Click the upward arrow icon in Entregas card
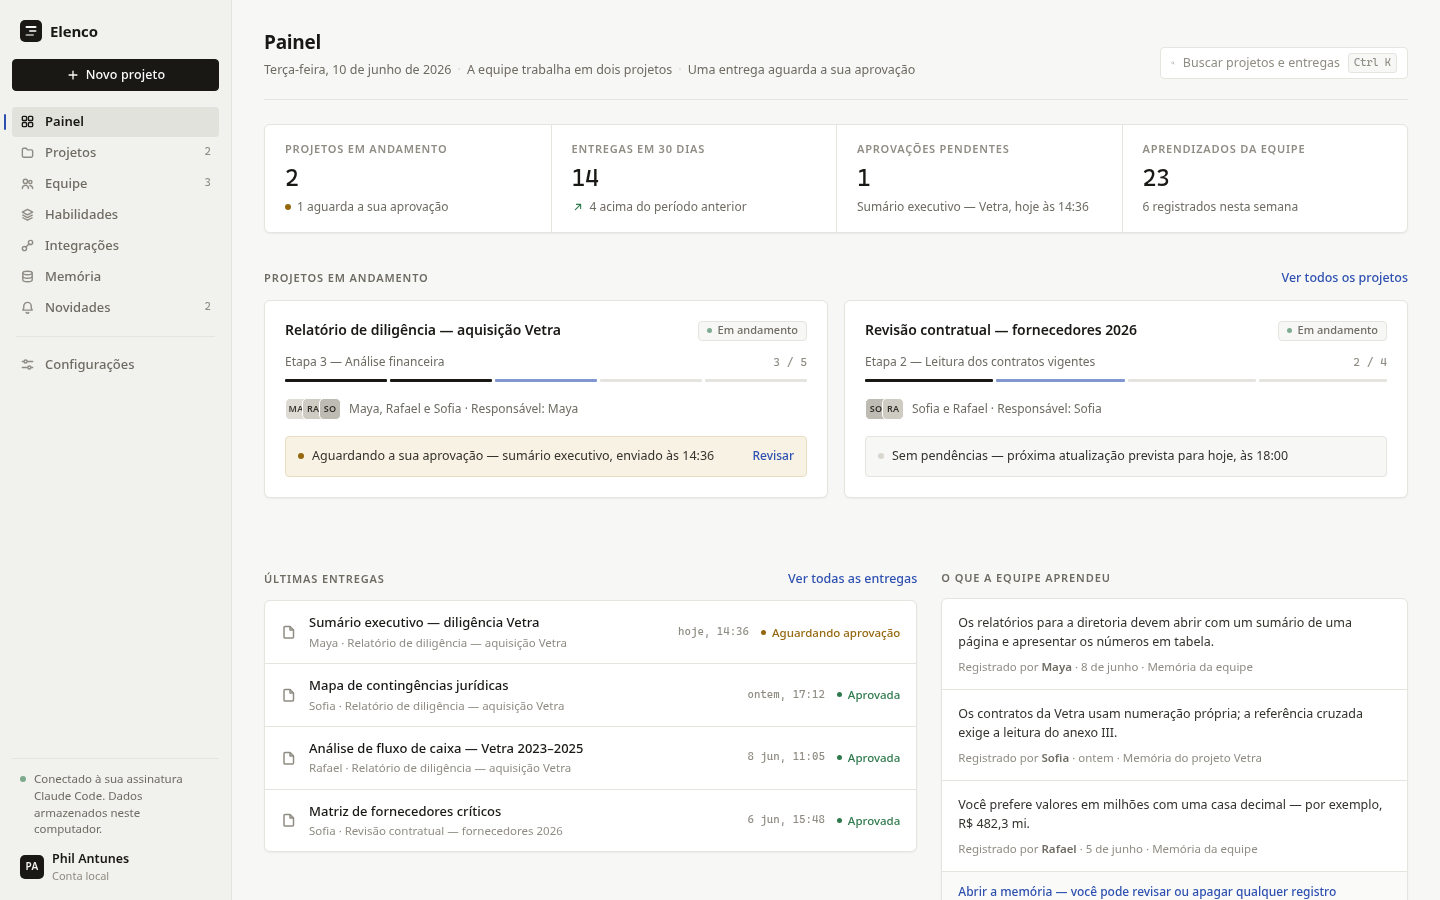Screen dimensions: 1440x900 578,207
